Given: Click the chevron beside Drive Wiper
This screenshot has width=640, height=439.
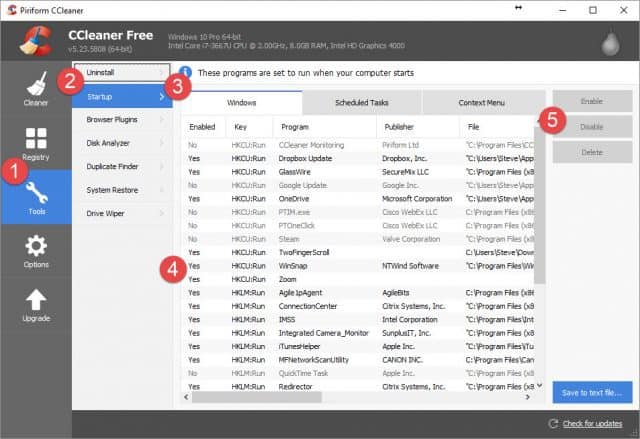Looking at the screenshot, I should tap(162, 213).
